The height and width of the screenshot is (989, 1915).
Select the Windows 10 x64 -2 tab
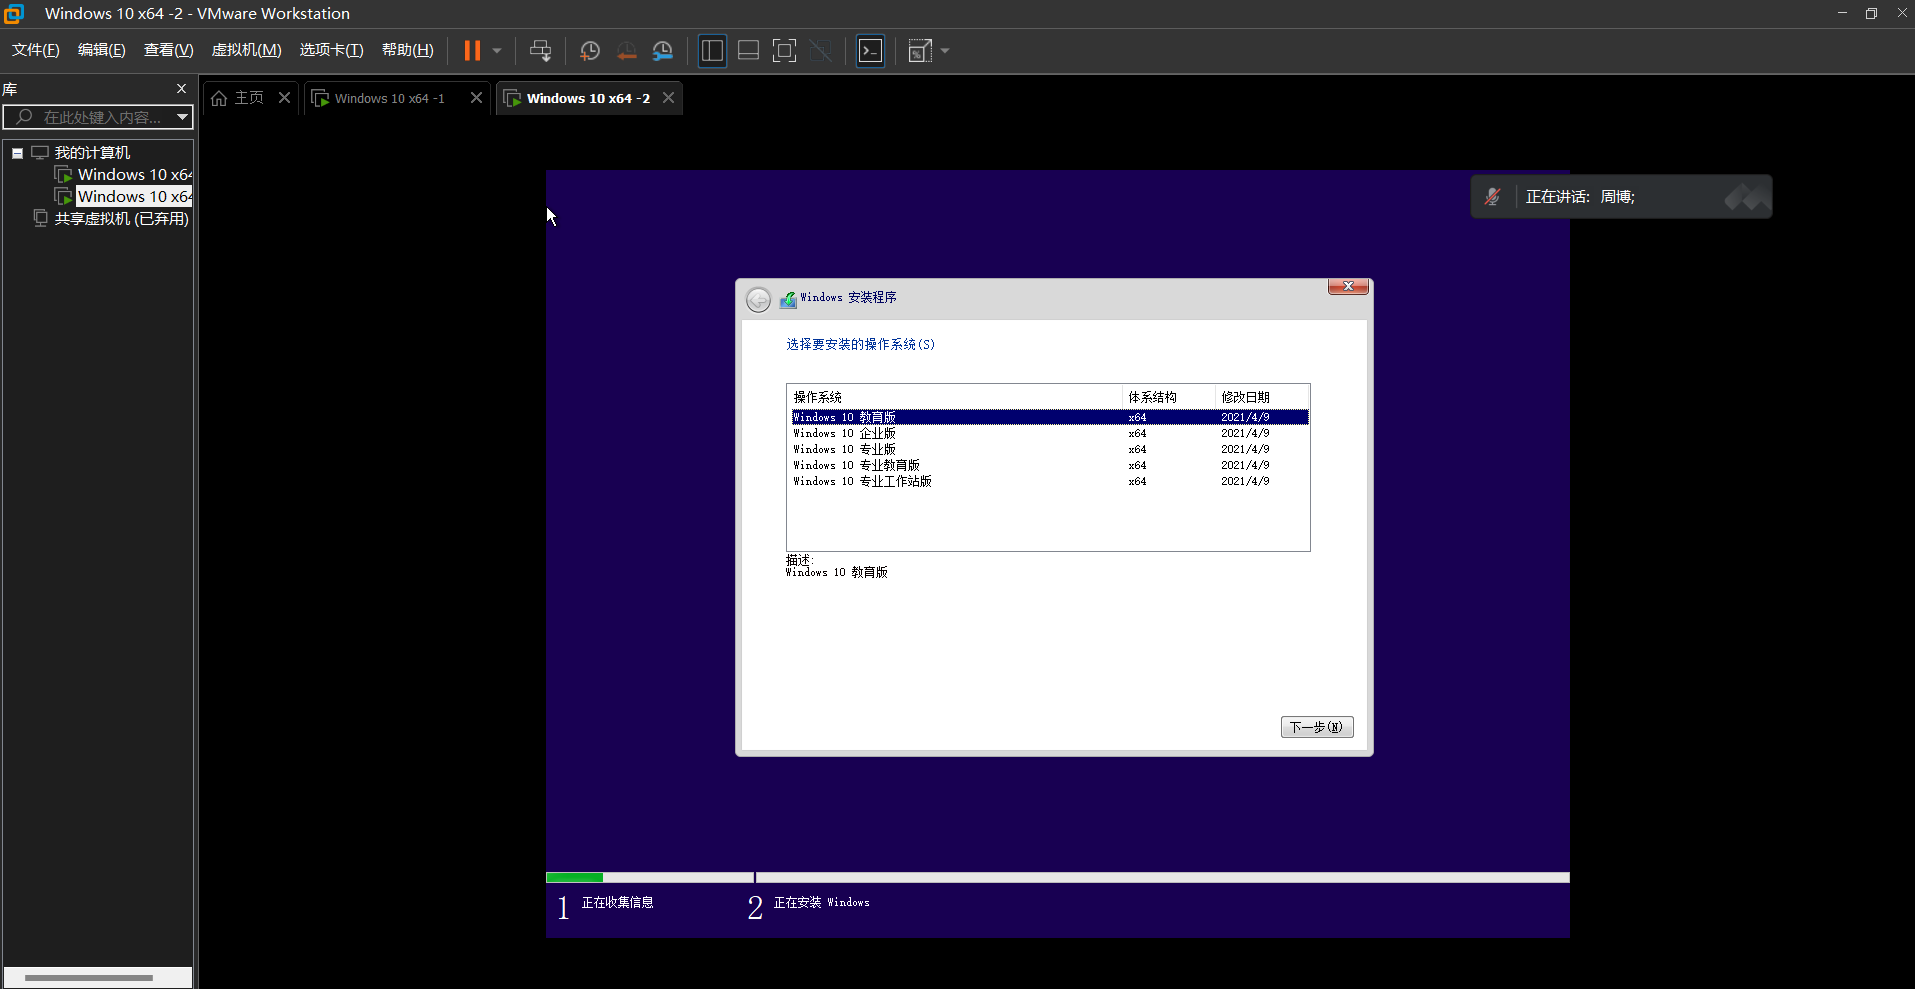point(588,98)
